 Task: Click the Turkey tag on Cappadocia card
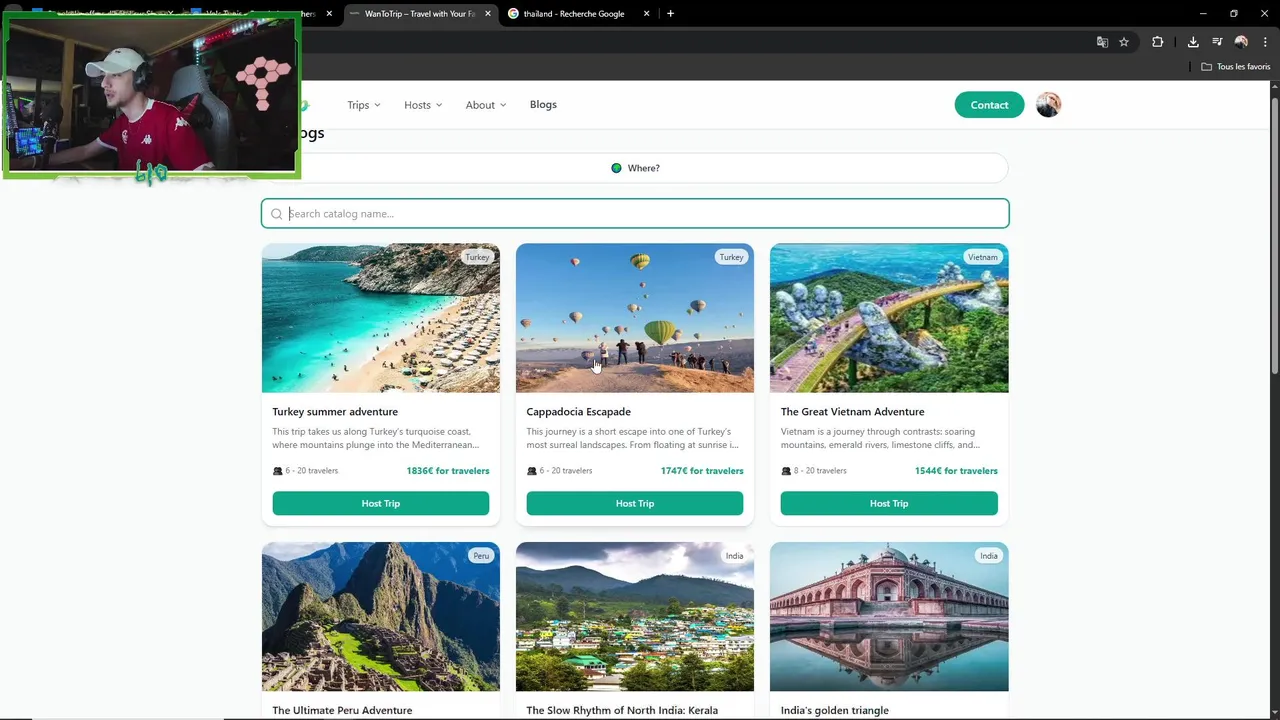(731, 257)
